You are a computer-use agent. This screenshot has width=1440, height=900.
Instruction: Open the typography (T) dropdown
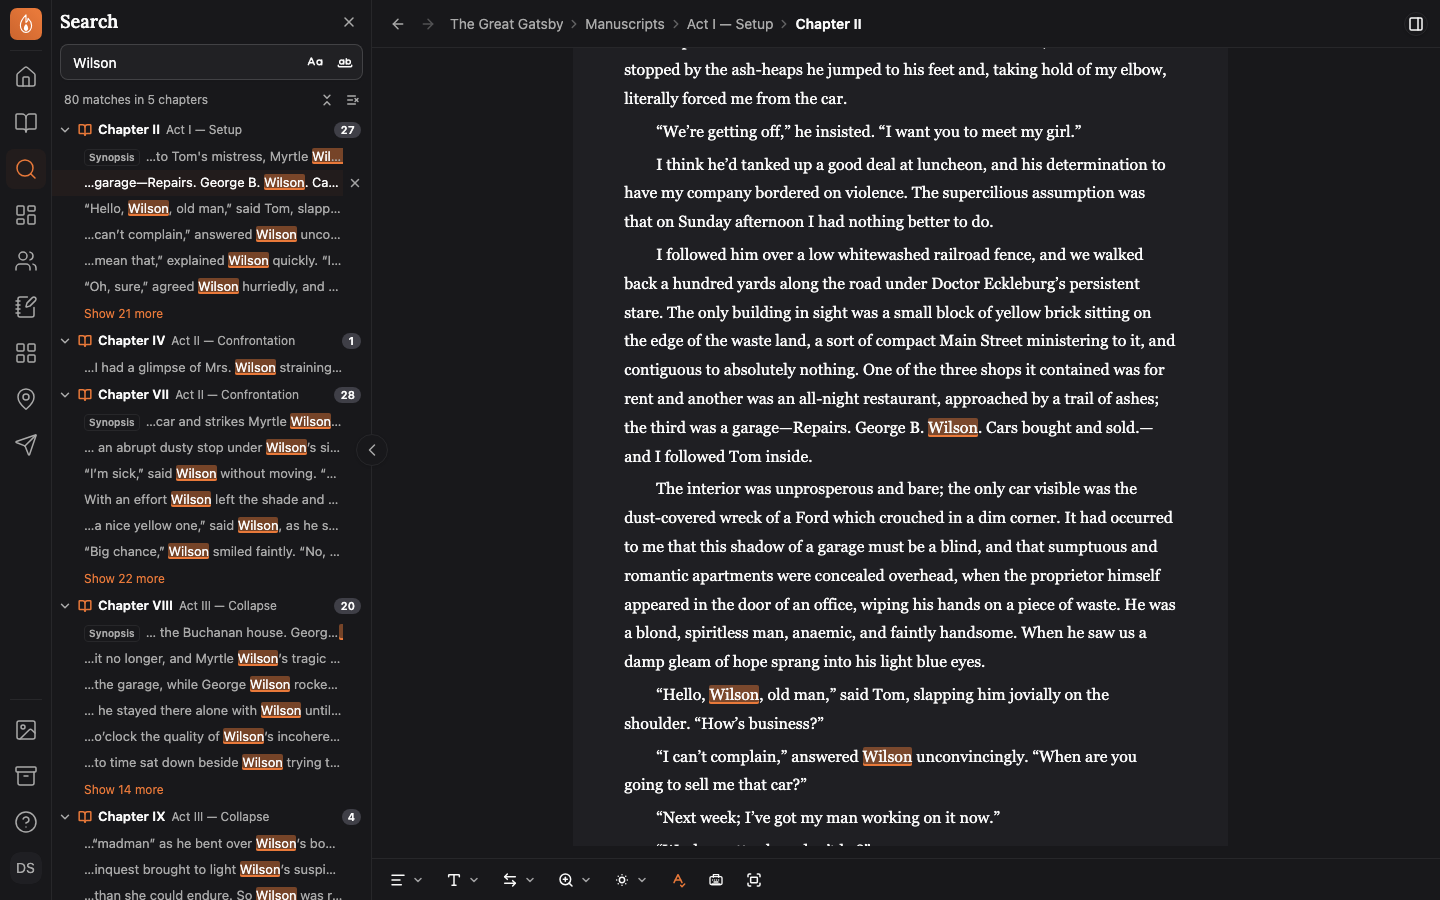coord(462,880)
